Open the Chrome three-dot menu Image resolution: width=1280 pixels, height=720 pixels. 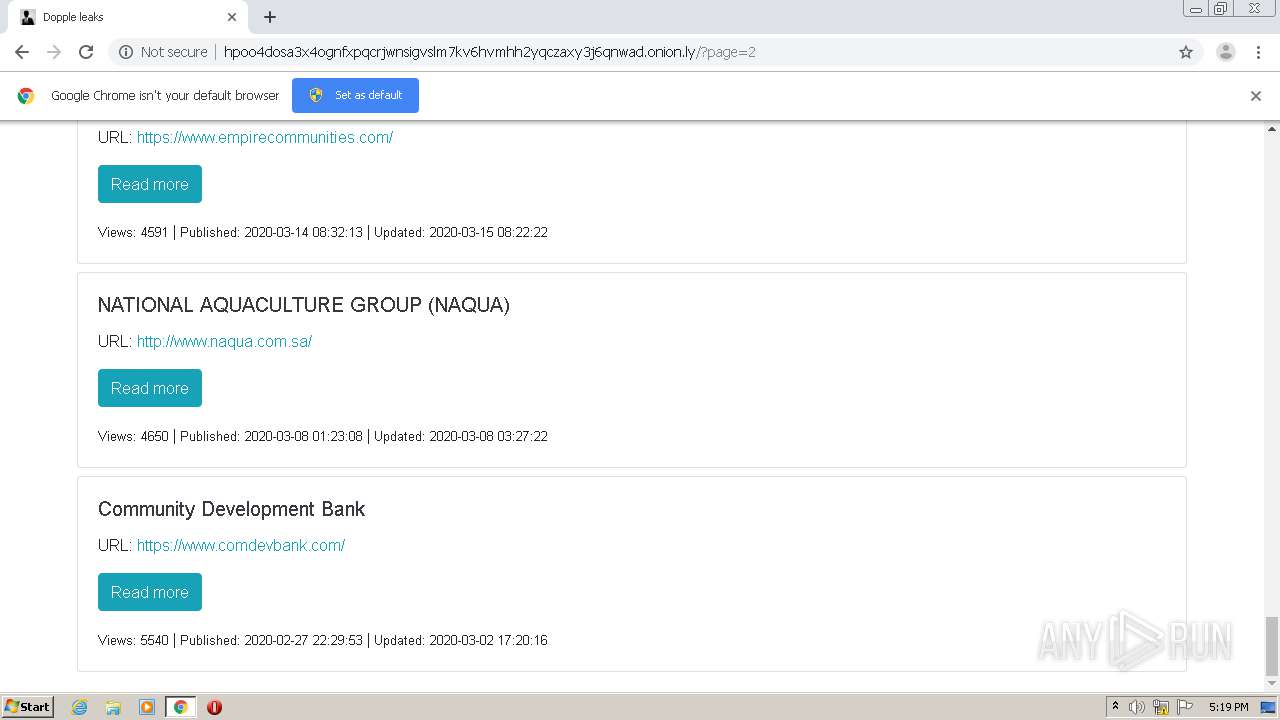(x=1258, y=52)
